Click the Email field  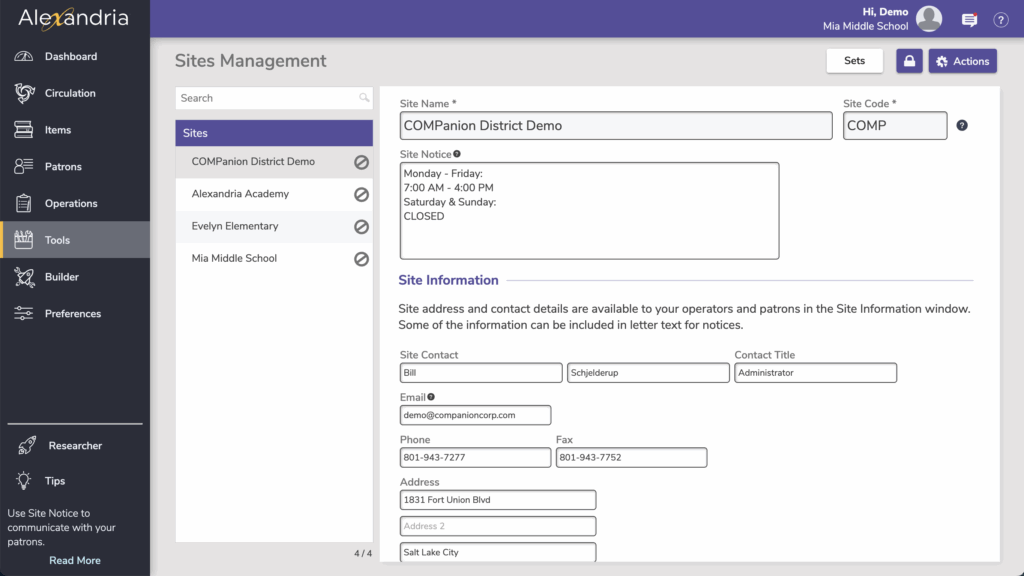point(475,415)
